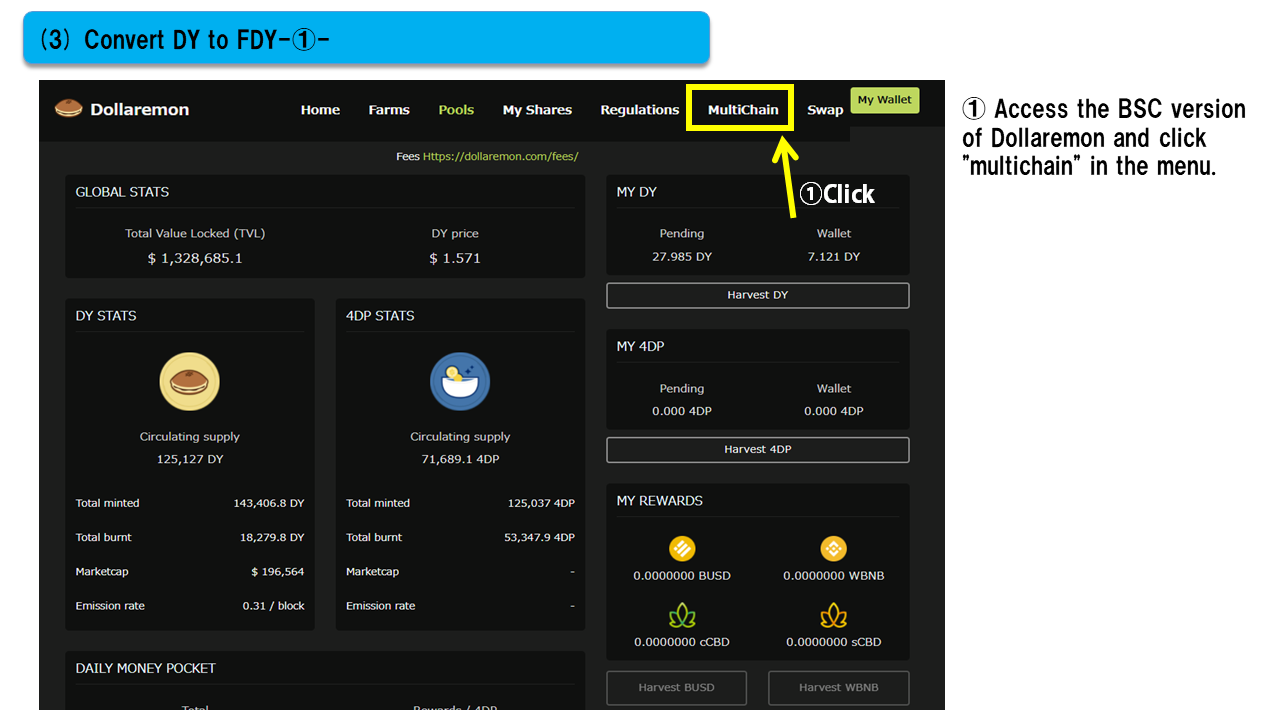This screenshot has height=720, width=1280.
Task: Open the Swap menu item
Action: coord(825,110)
